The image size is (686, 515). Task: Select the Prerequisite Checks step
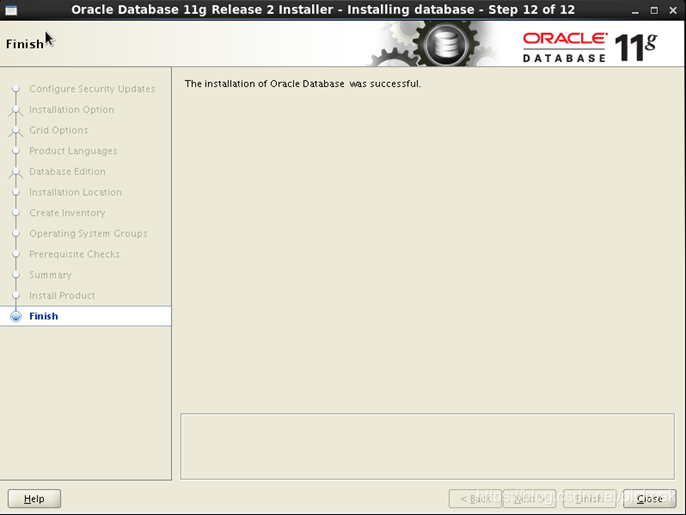tap(74, 254)
